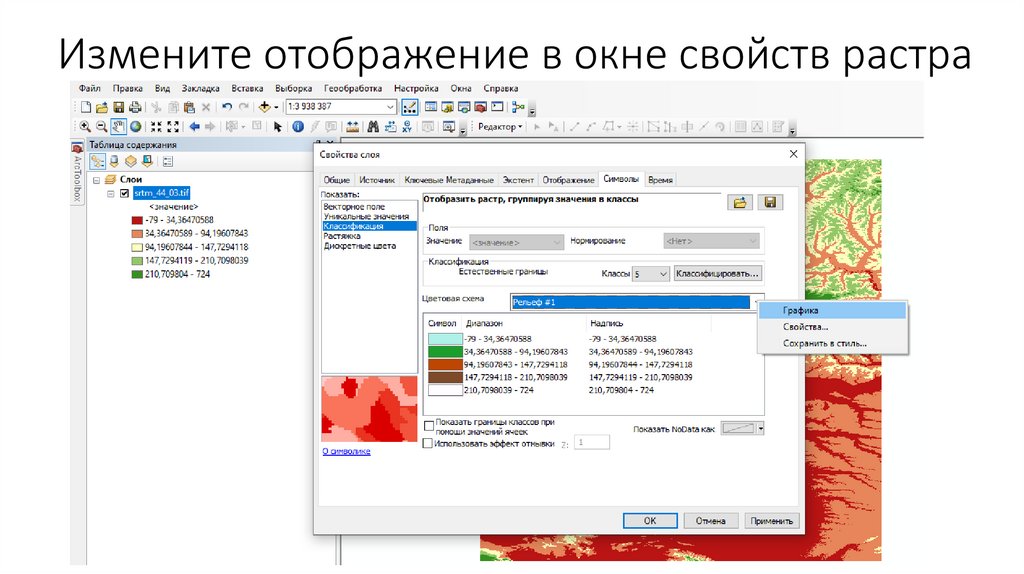Screen dimensions: 1024x574
Task: Switch to the Экстент tab
Action: pyautogui.click(x=519, y=180)
